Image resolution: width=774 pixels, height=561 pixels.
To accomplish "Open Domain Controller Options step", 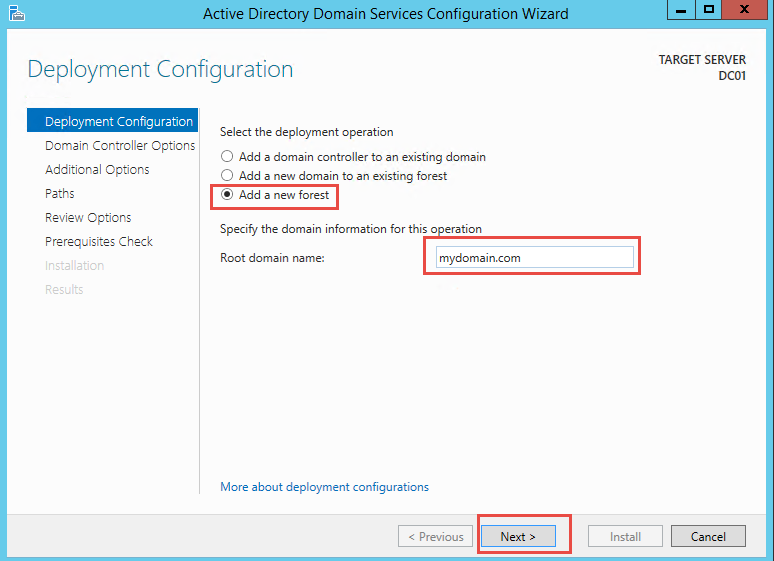I will tap(120, 146).
